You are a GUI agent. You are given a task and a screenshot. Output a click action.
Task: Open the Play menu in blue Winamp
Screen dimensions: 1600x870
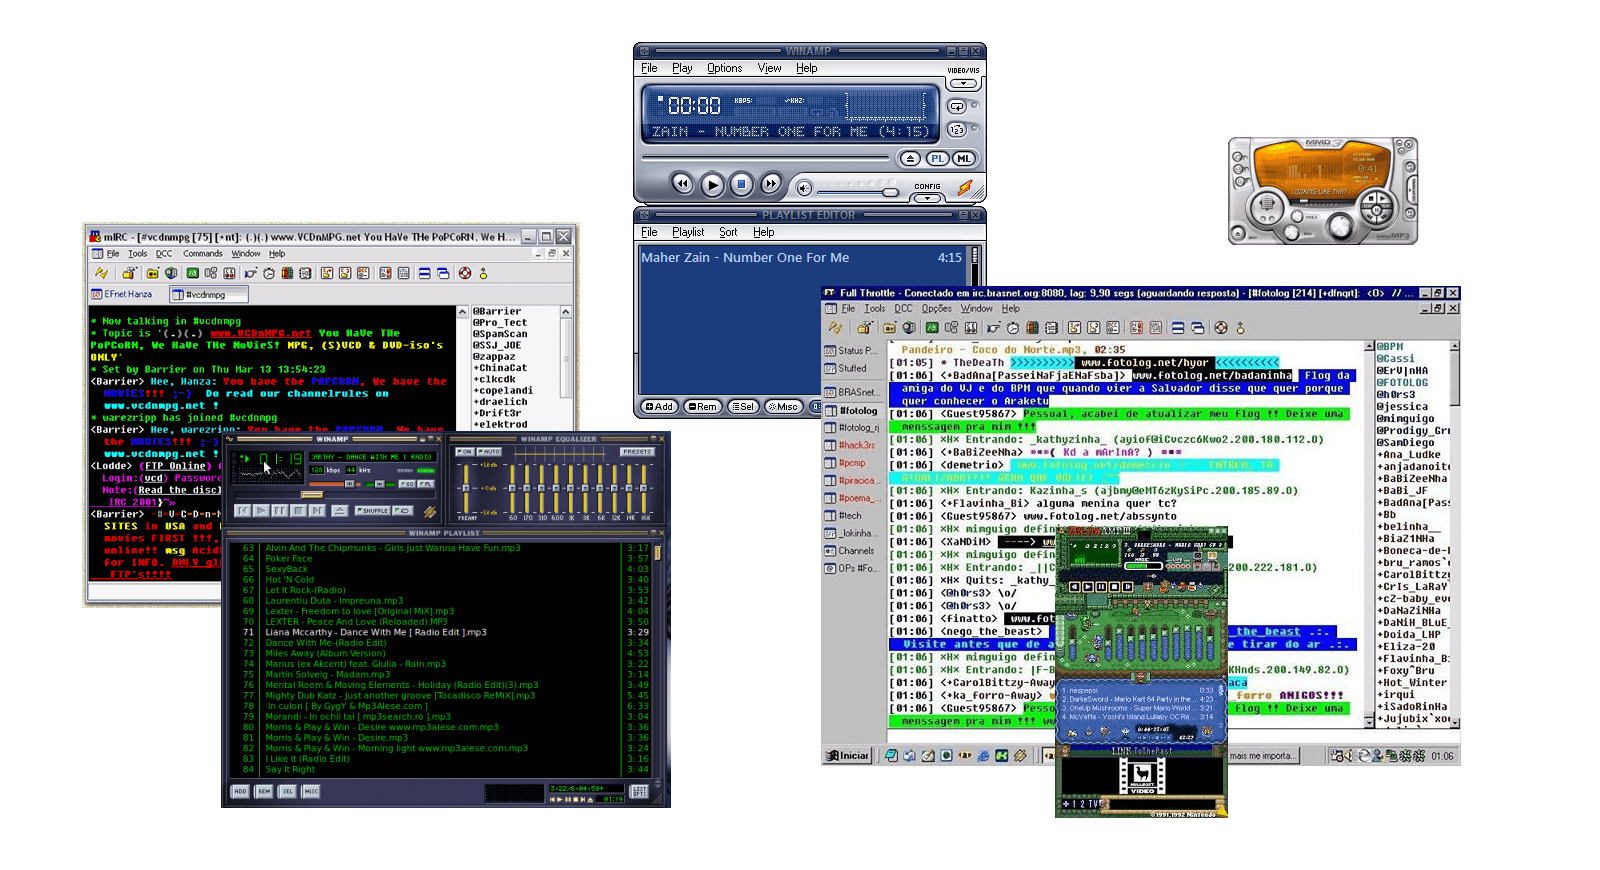tap(682, 68)
